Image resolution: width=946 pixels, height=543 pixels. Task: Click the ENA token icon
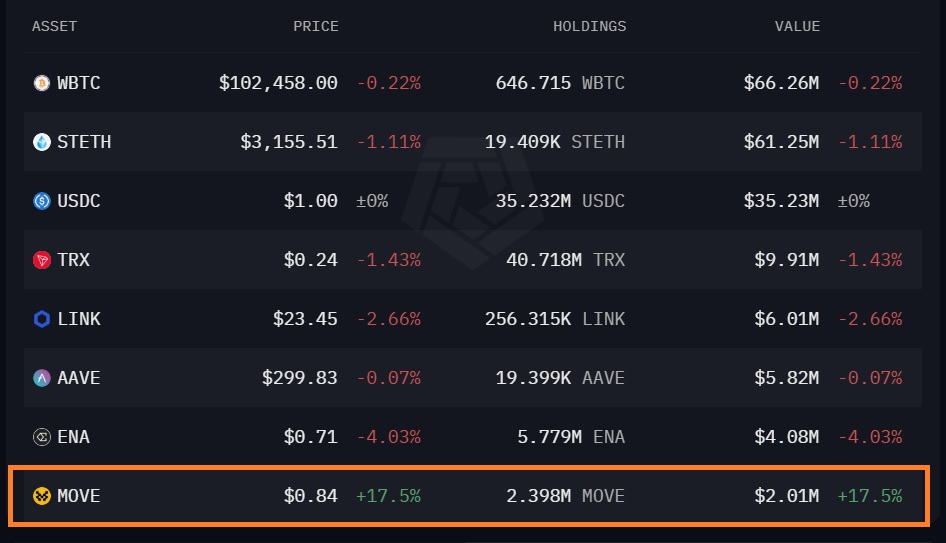click(x=42, y=437)
